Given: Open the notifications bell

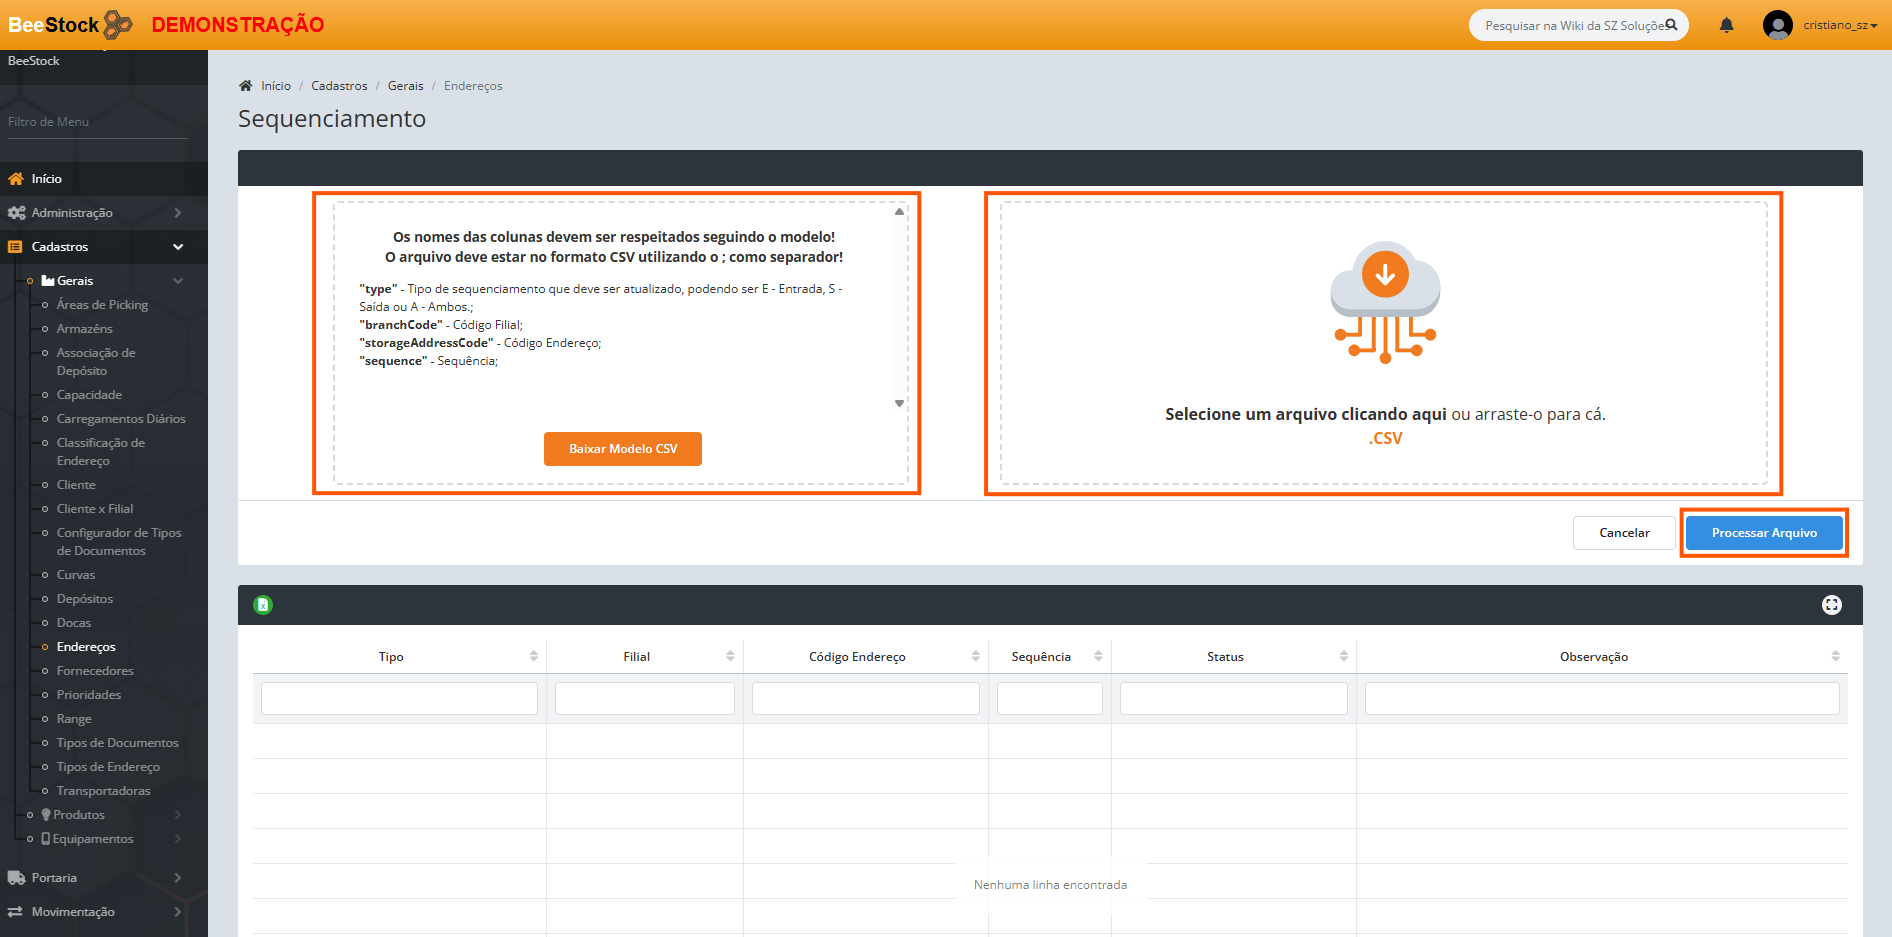Looking at the screenshot, I should click(1726, 25).
